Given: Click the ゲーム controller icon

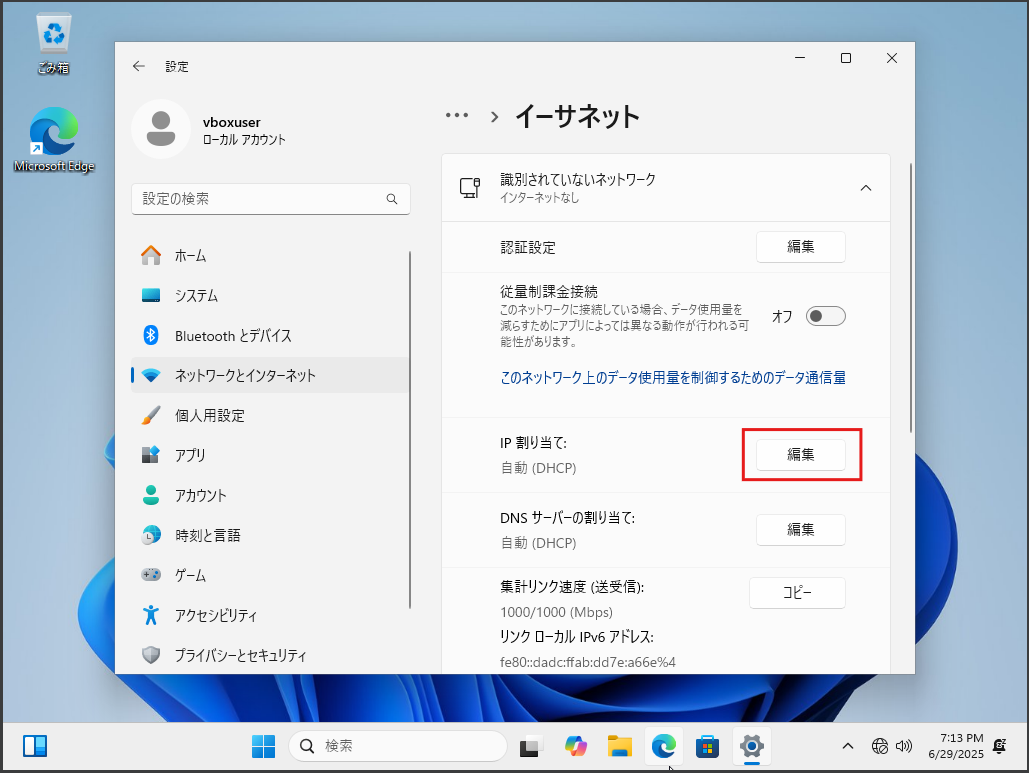Looking at the screenshot, I should point(151,575).
